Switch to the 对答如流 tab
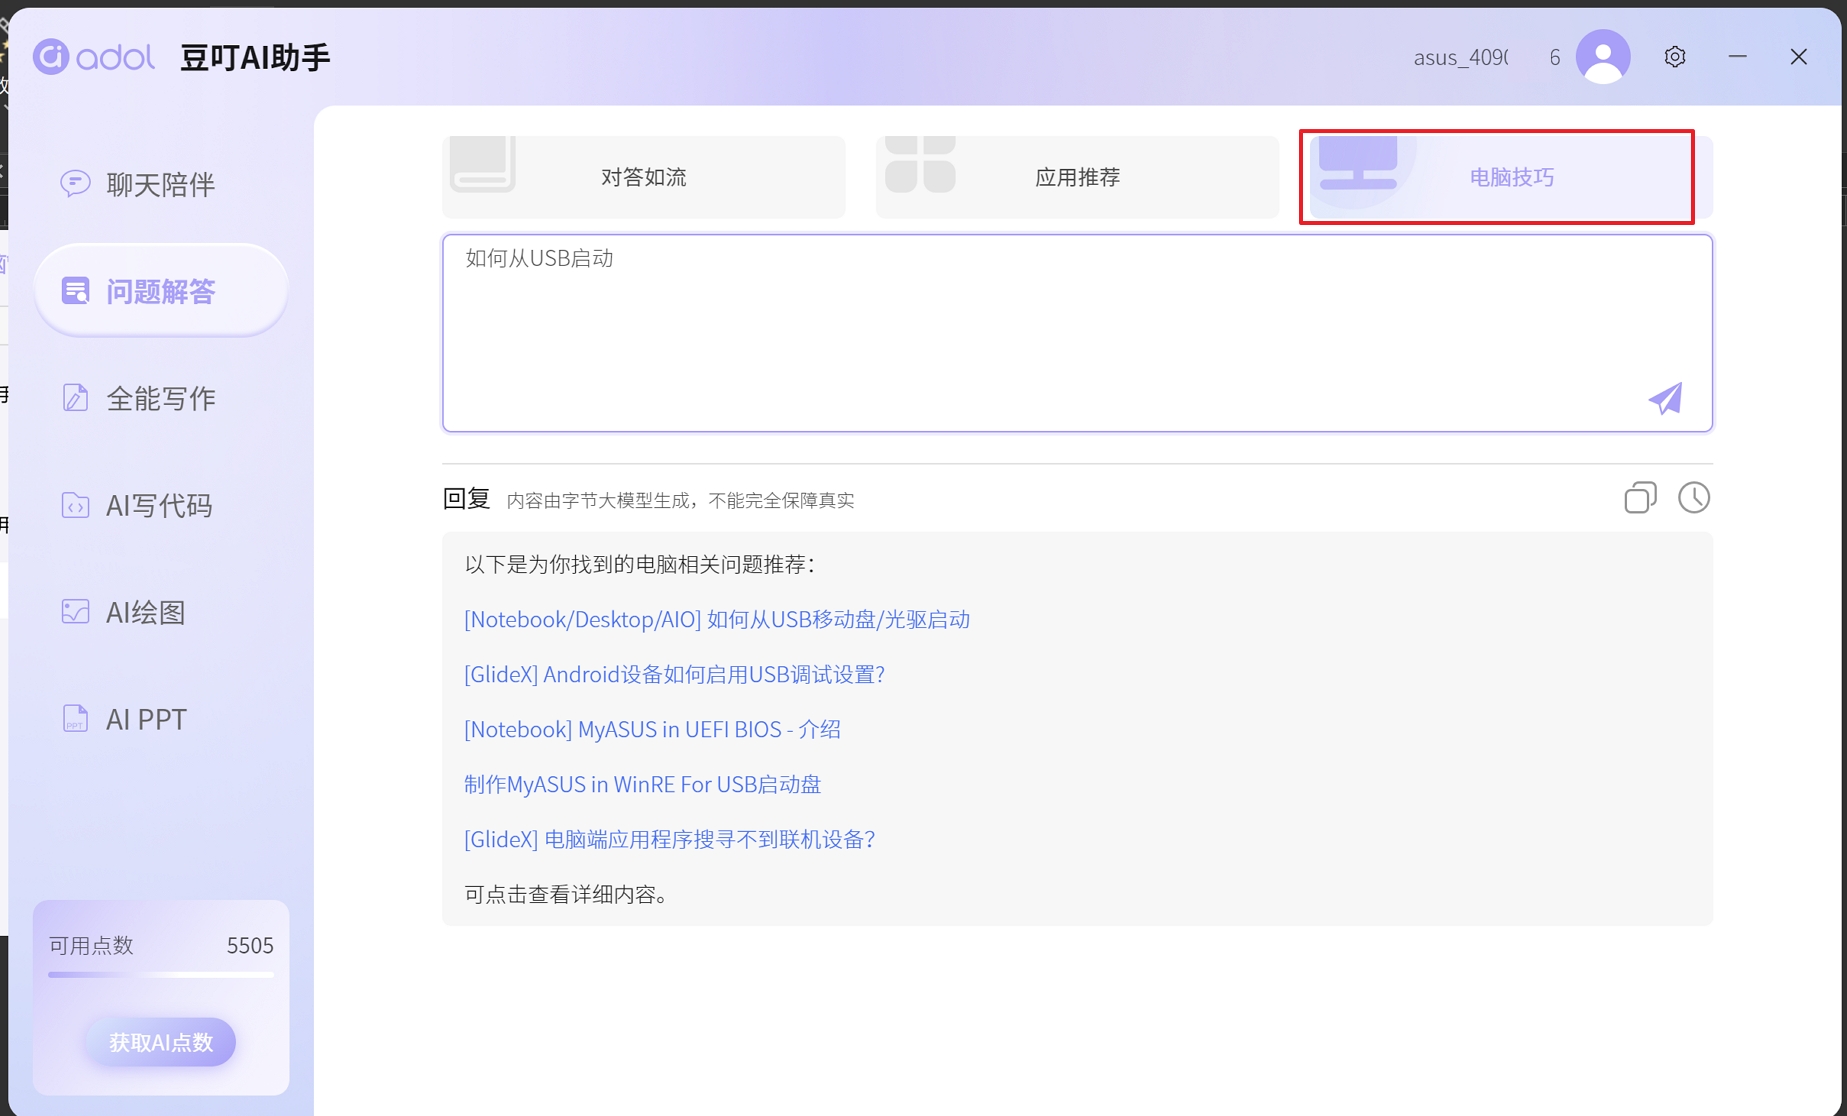This screenshot has width=1847, height=1116. pyautogui.click(x=644, y=177)
